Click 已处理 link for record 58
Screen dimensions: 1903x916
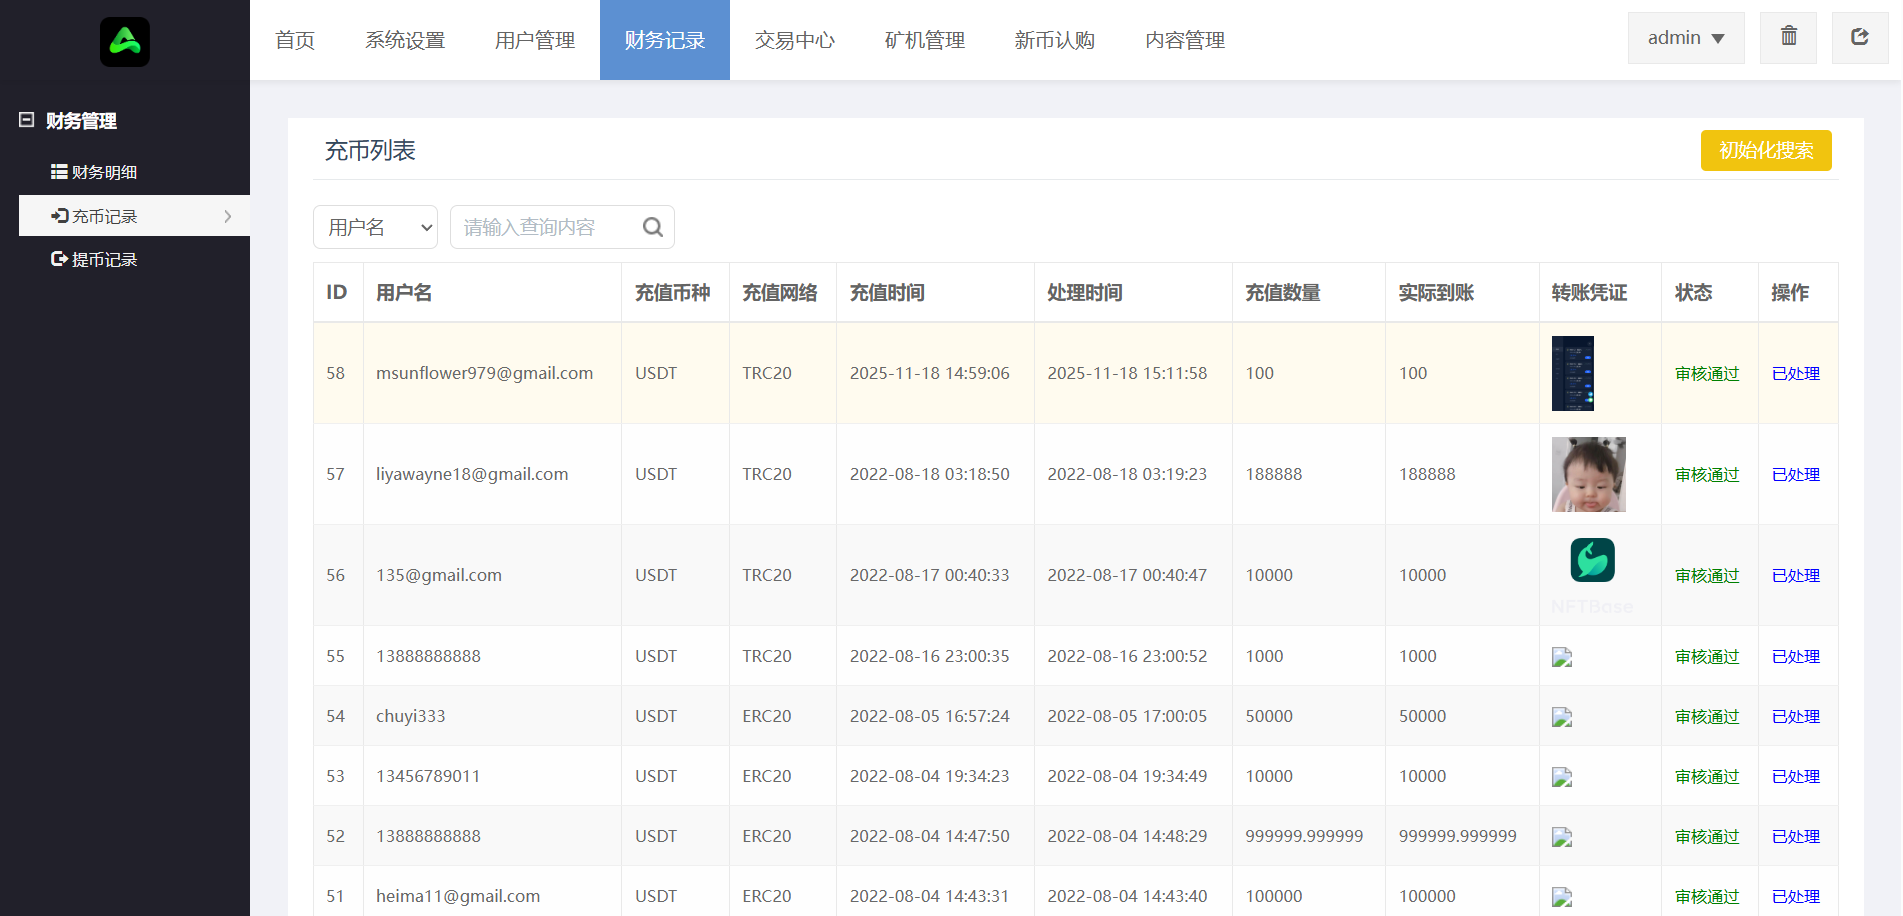(x=1795, y=373)
